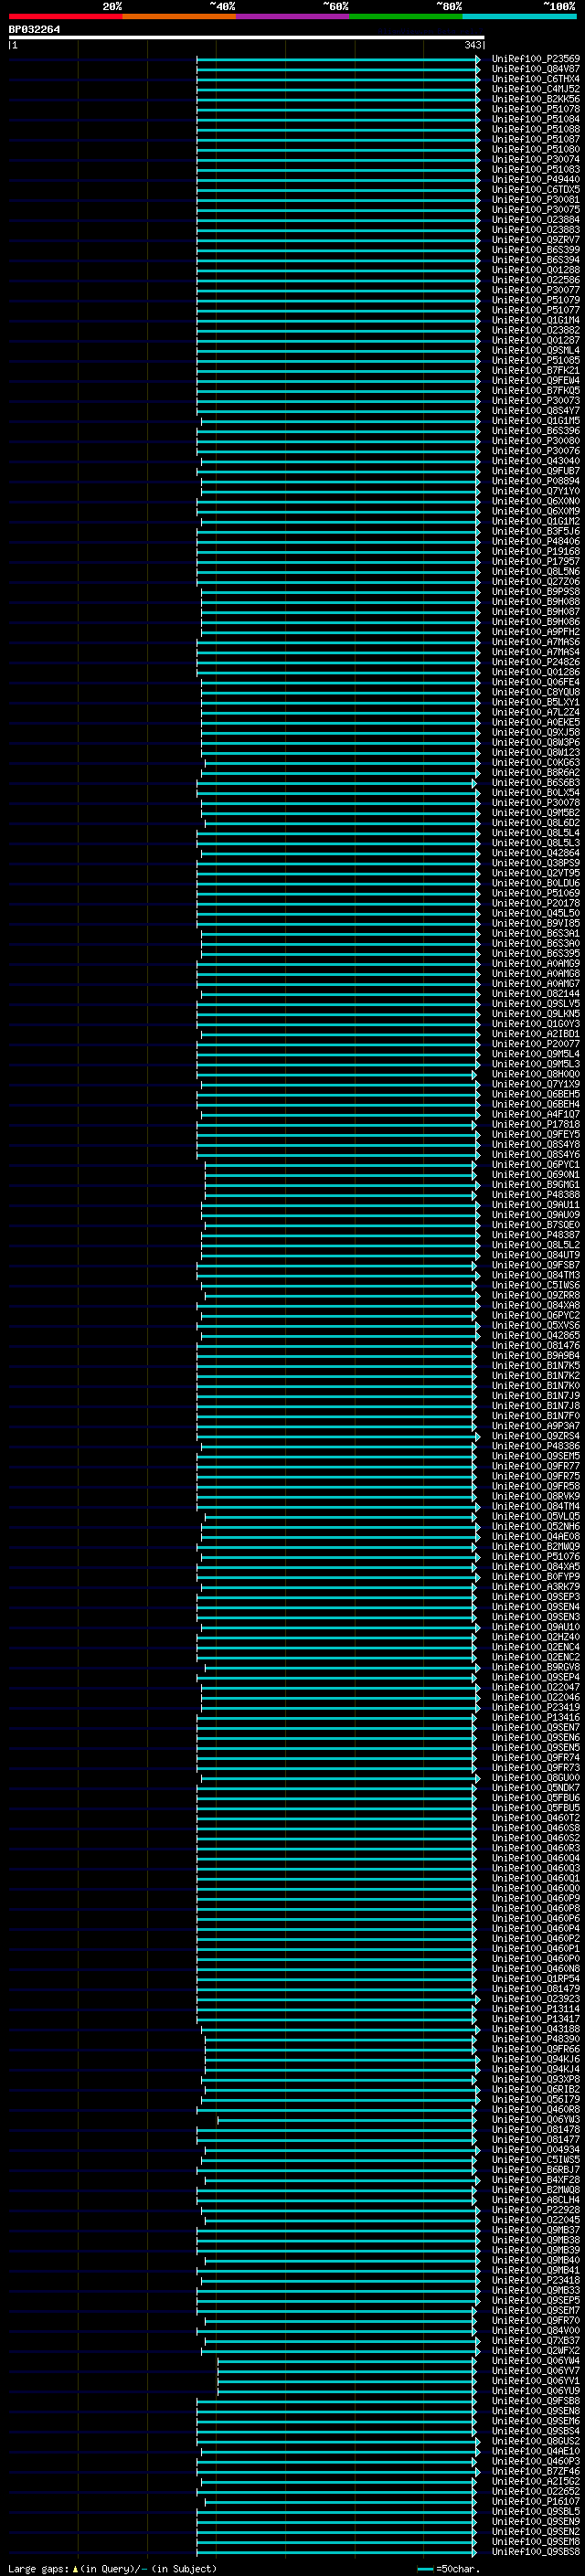Click the alignment bar of UniRef100_P23569

tap(338, 59)
